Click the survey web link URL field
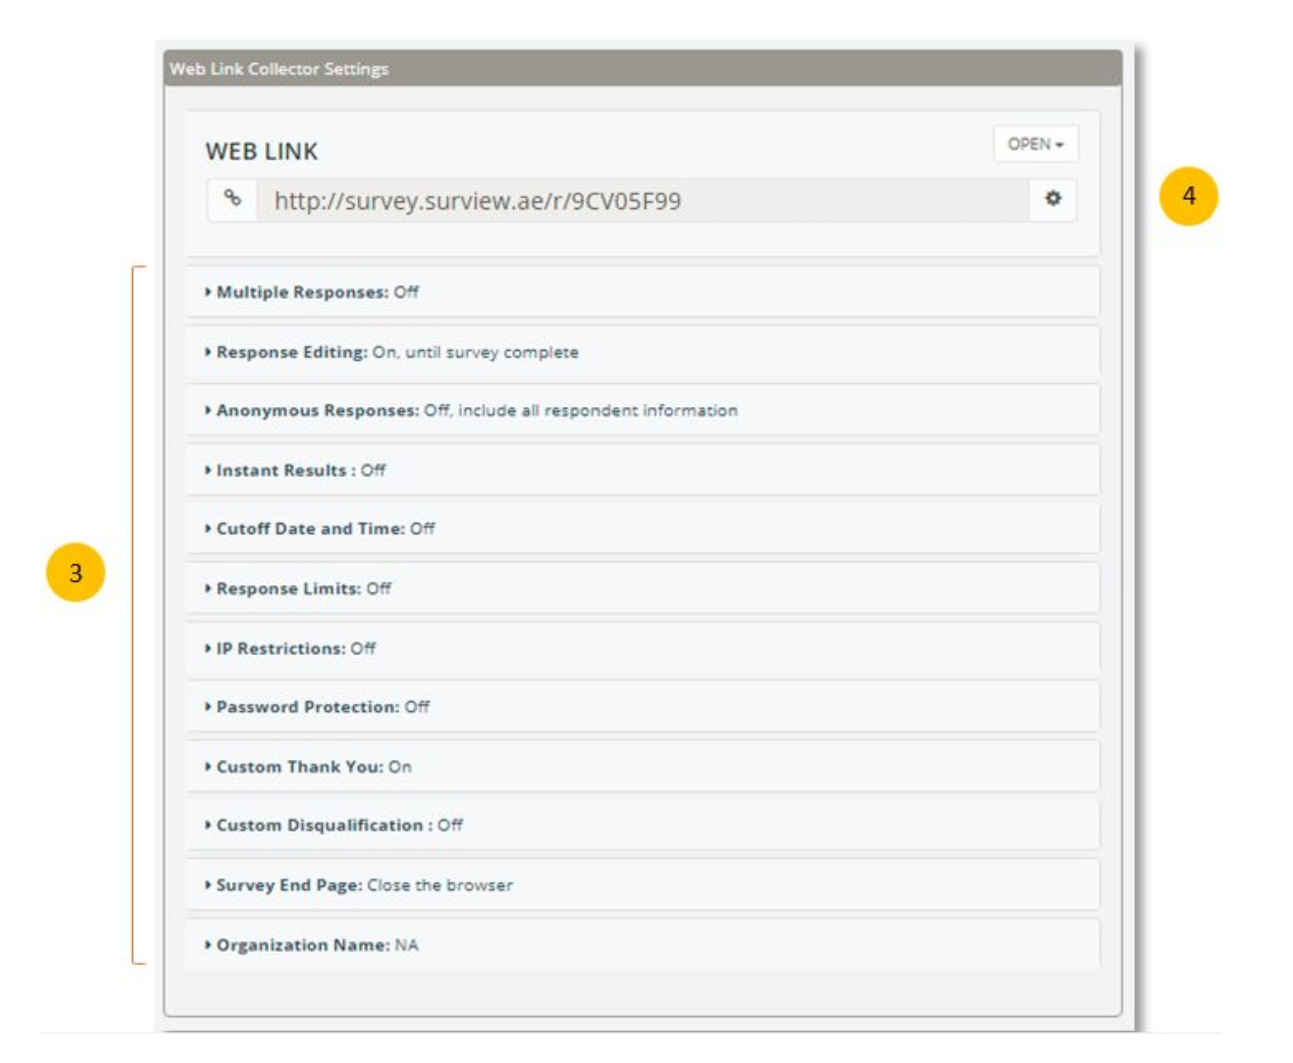The image size is (1293, 1063). point(640,201)
